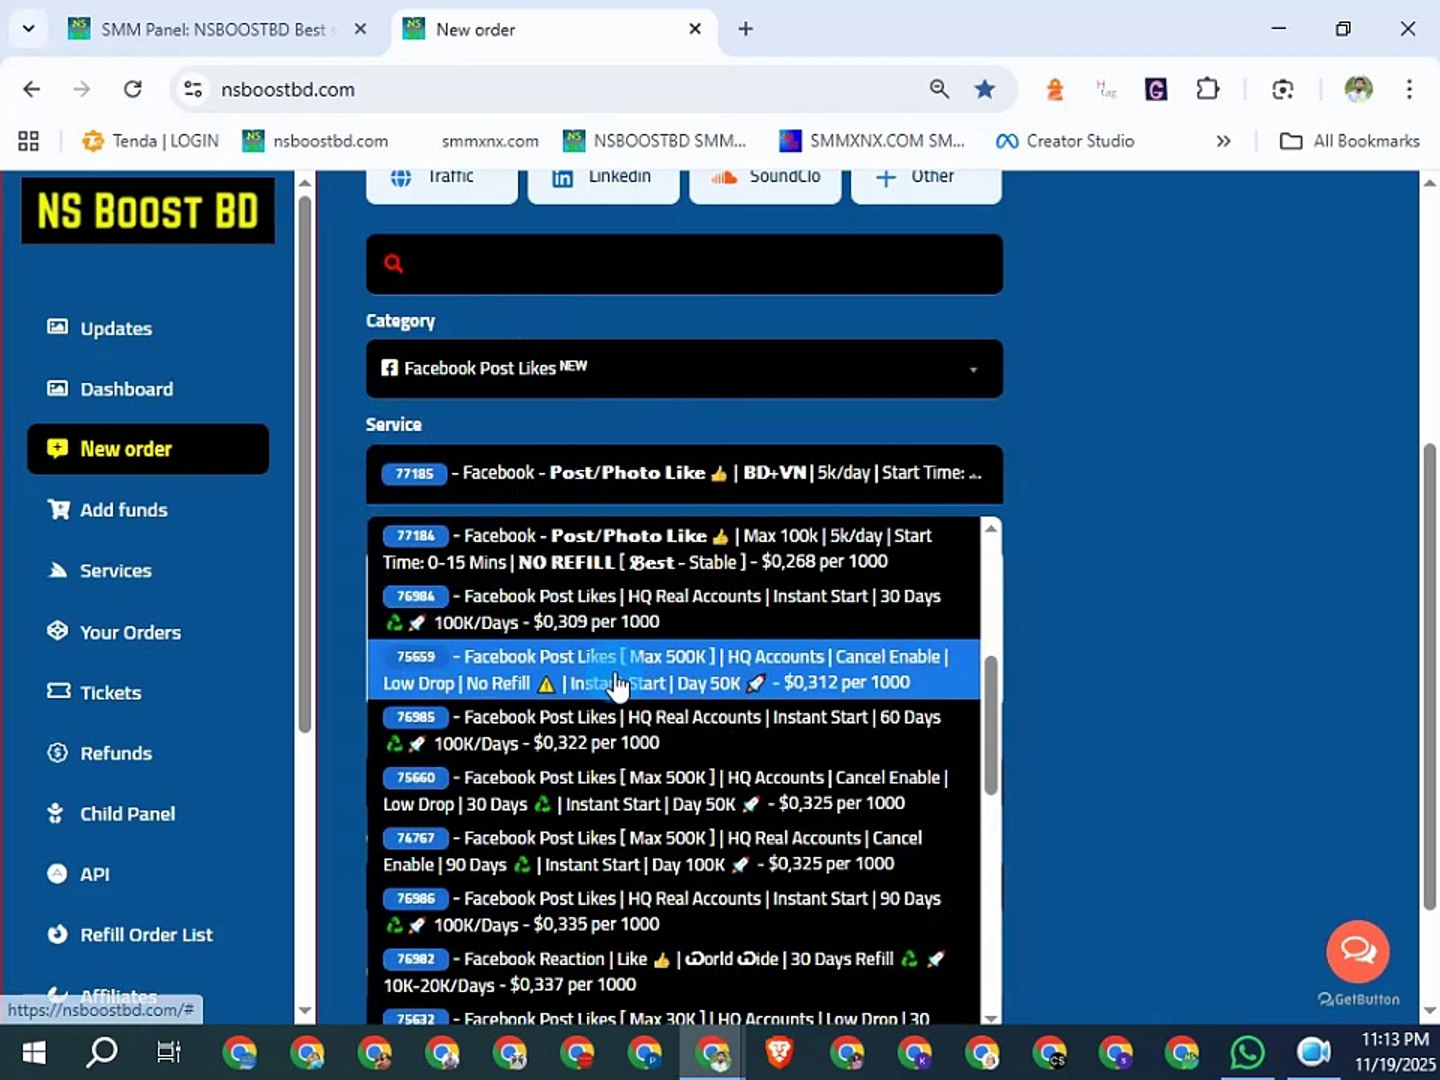Click the service list scrollbar thumb

tap(990, 725)
